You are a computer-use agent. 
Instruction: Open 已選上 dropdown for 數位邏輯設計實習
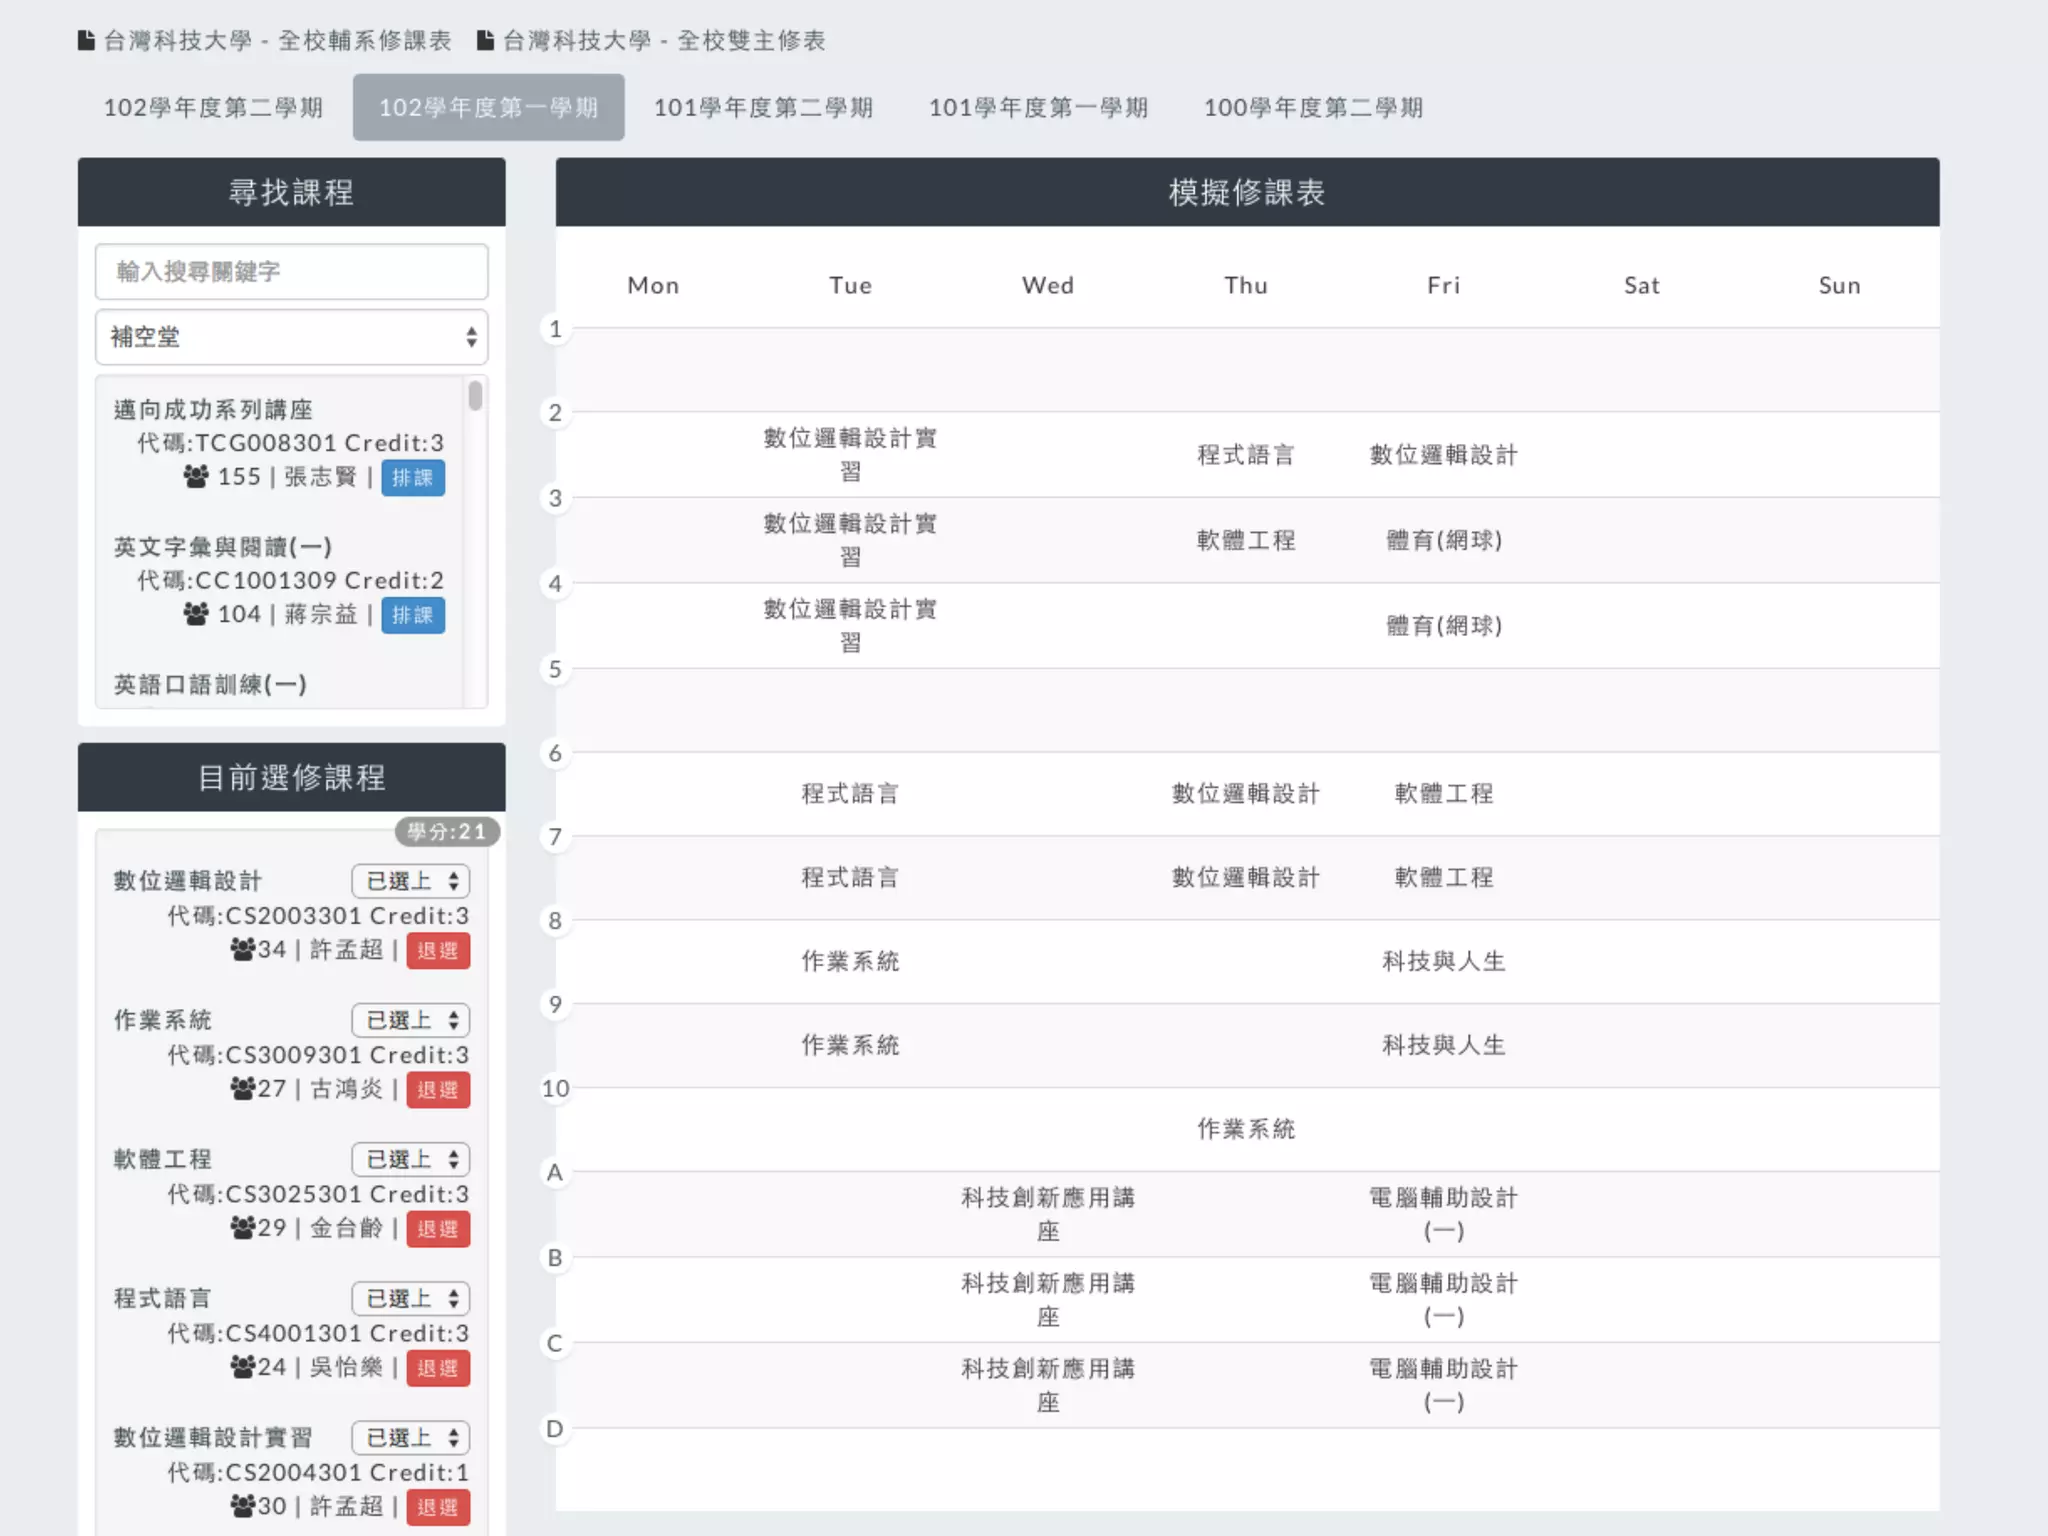pyautogui.click(x=410, y=1437)
